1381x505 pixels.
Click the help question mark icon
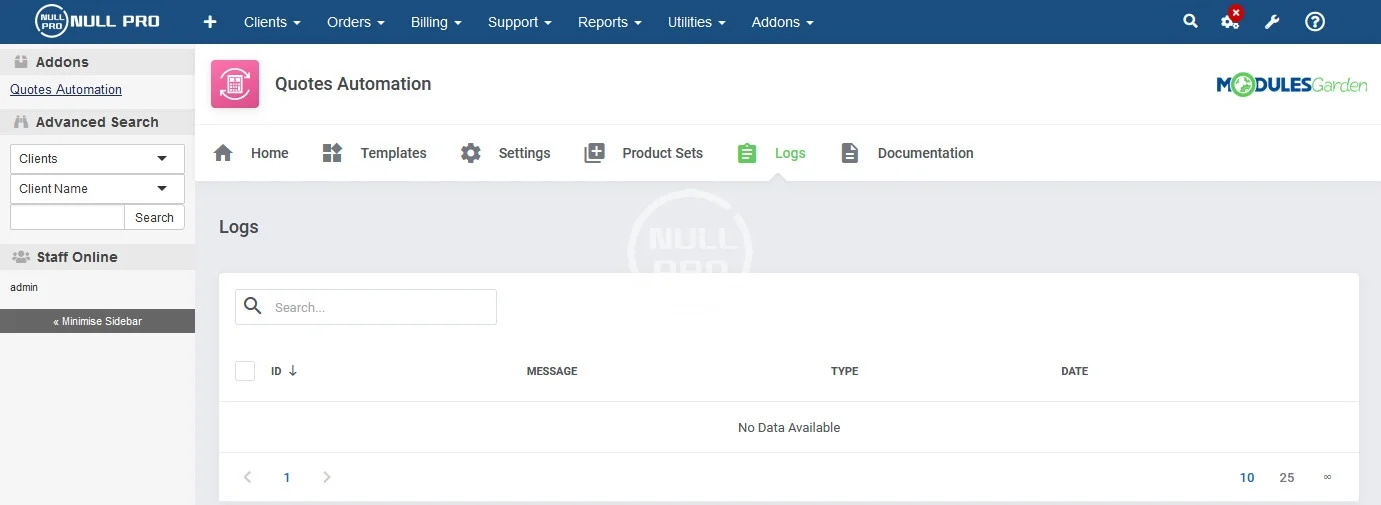pyautogui.click(x=1315, y=22)
